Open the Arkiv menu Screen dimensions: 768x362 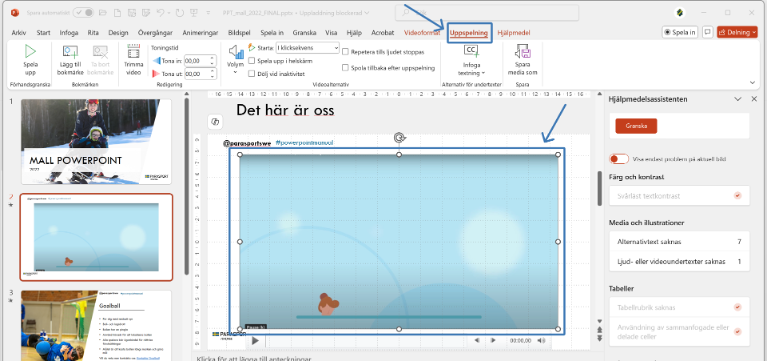[x=19, y=33]
